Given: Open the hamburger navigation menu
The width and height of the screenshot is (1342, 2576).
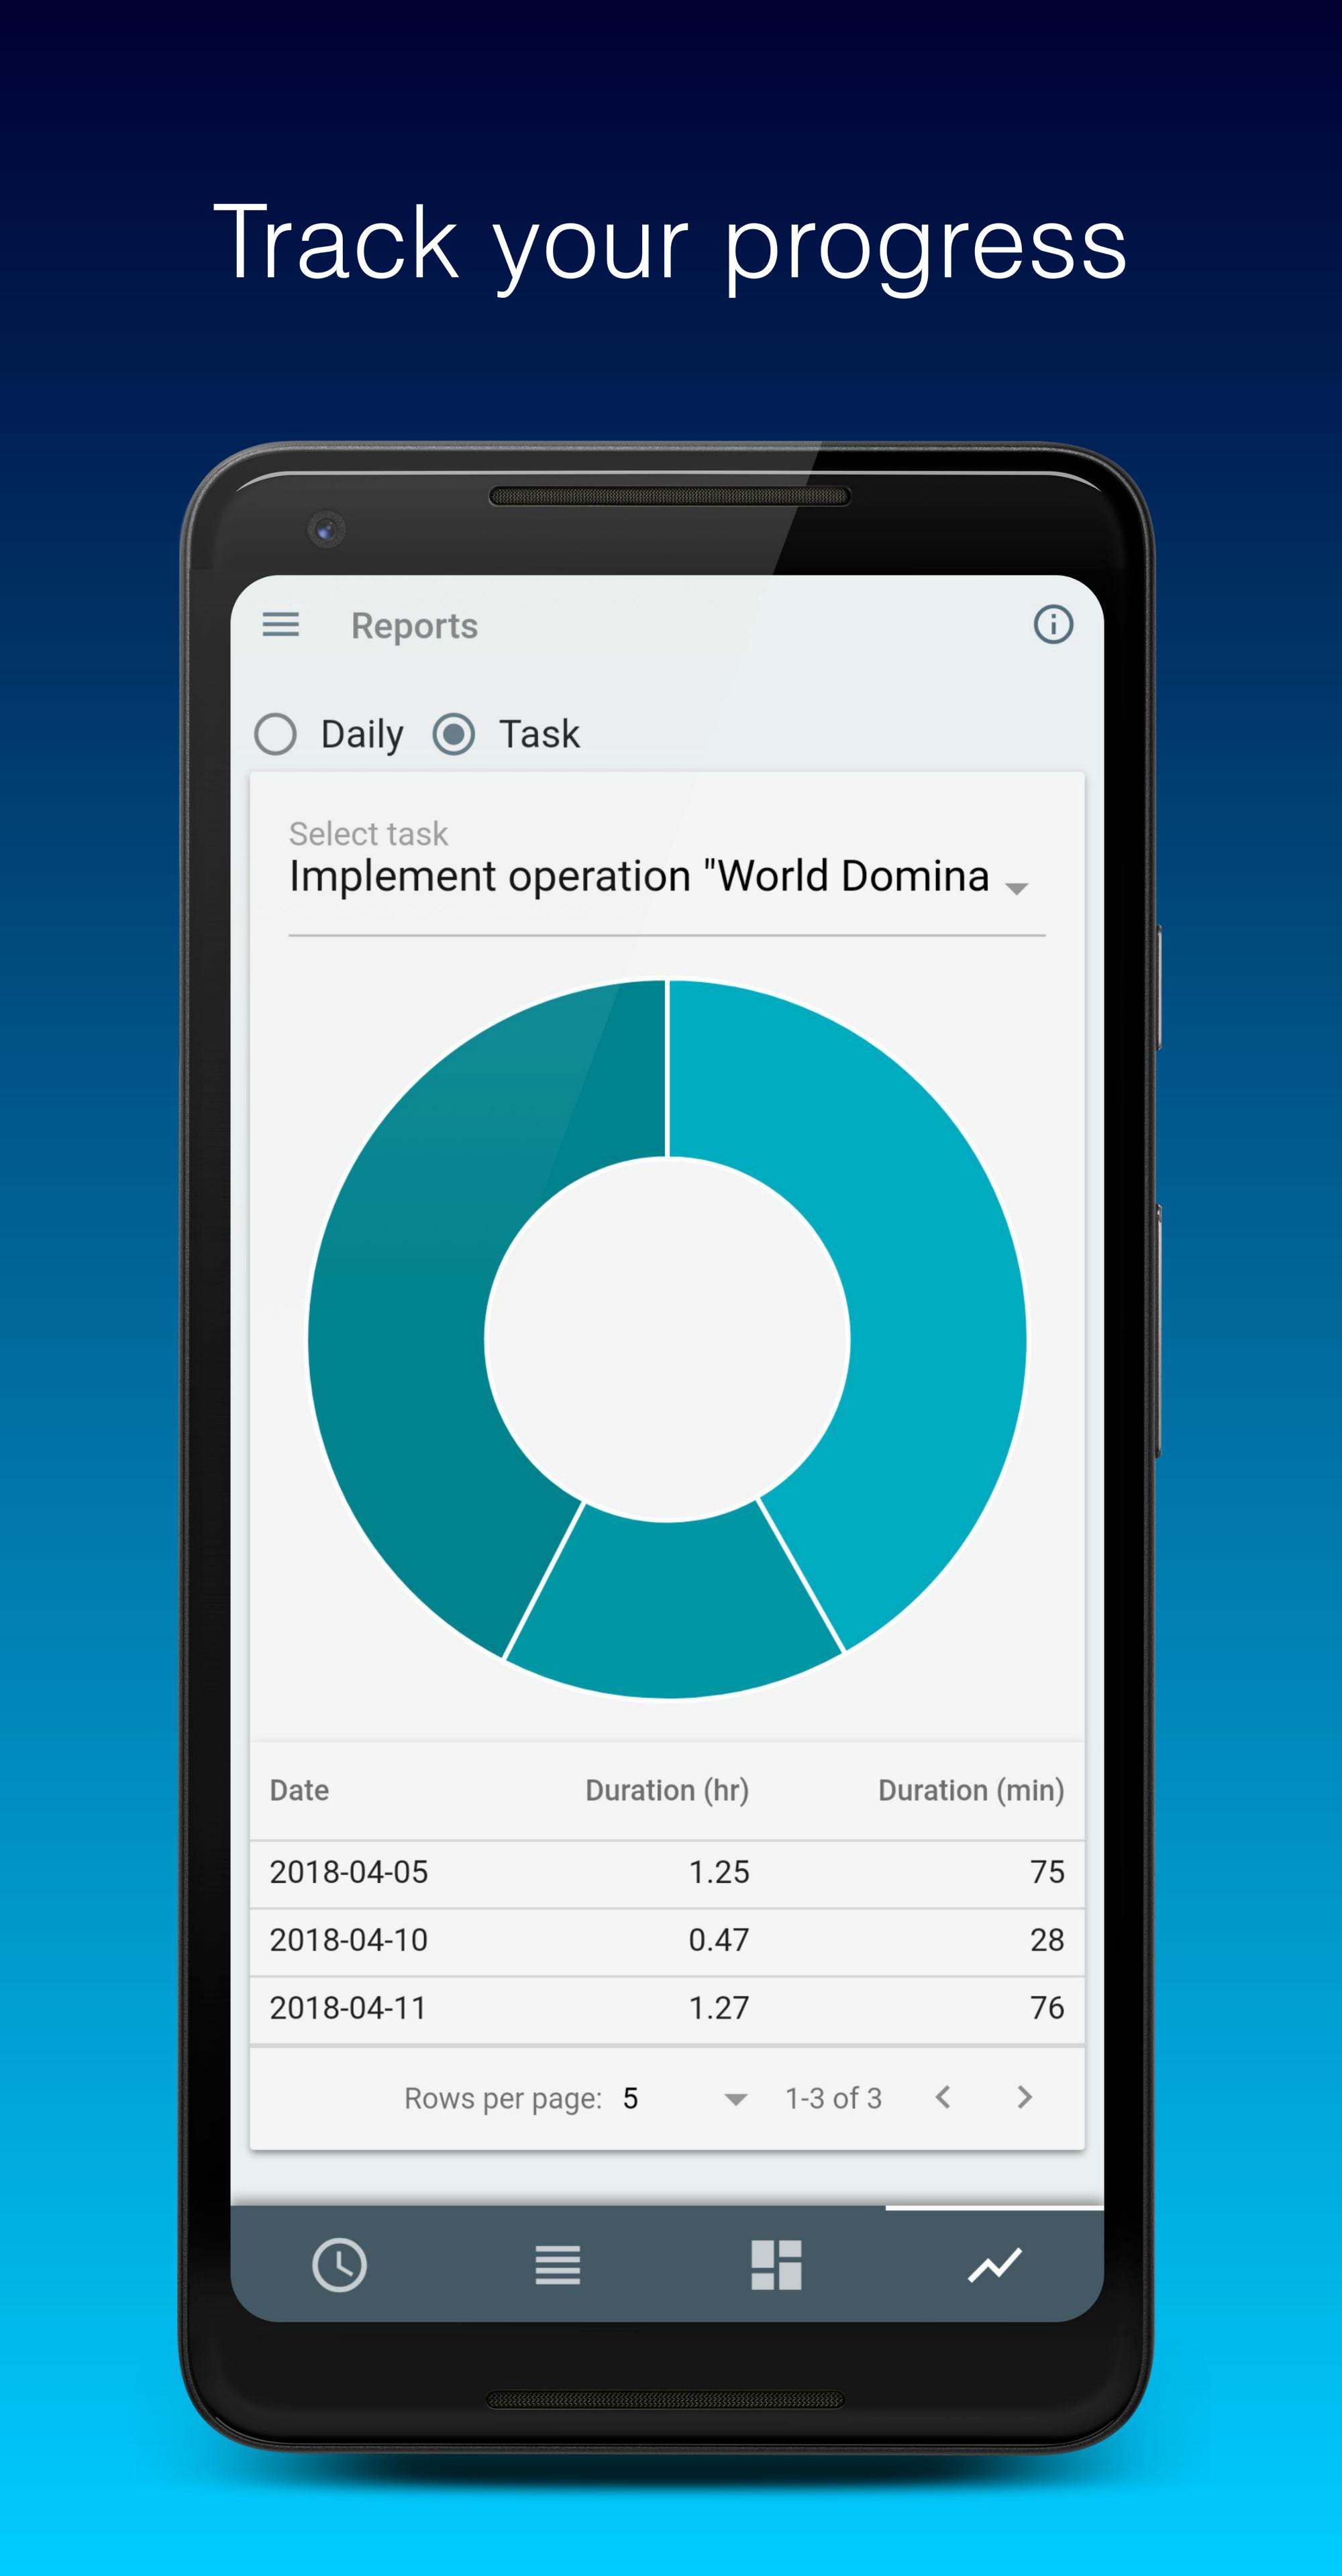Looking at the screenshot, I should [281, 625].
